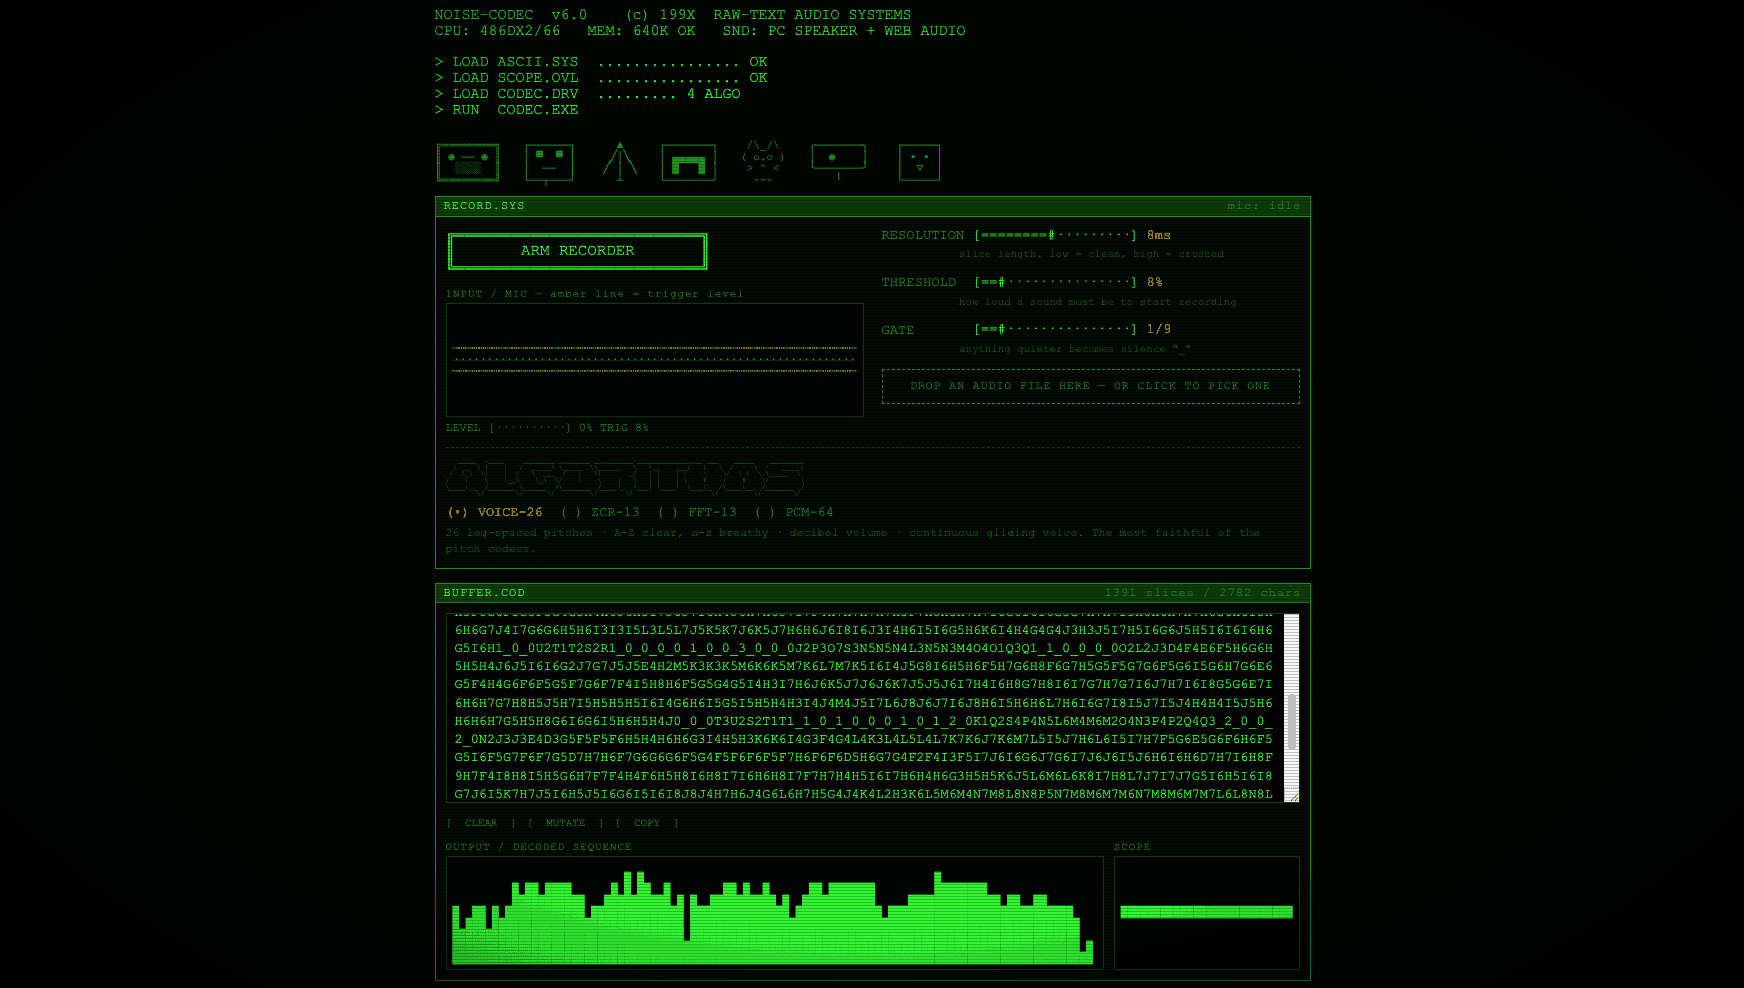Click the decoded sequence output graph
Image resolution: width=1744 pixels, height=988 pixels.
[775, 913]
